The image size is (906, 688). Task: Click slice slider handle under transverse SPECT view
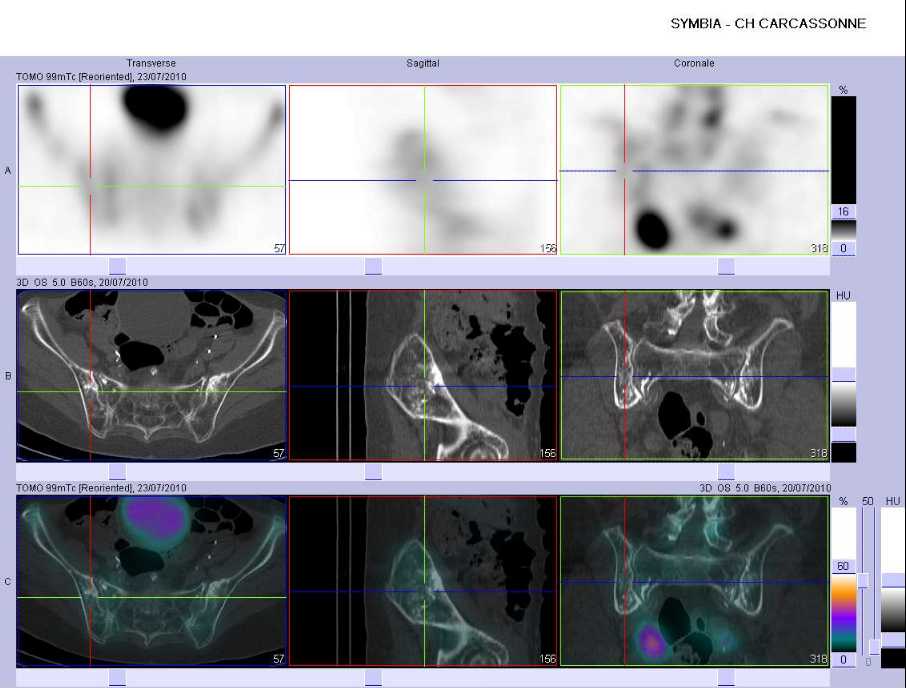click(x=117, y=266)
